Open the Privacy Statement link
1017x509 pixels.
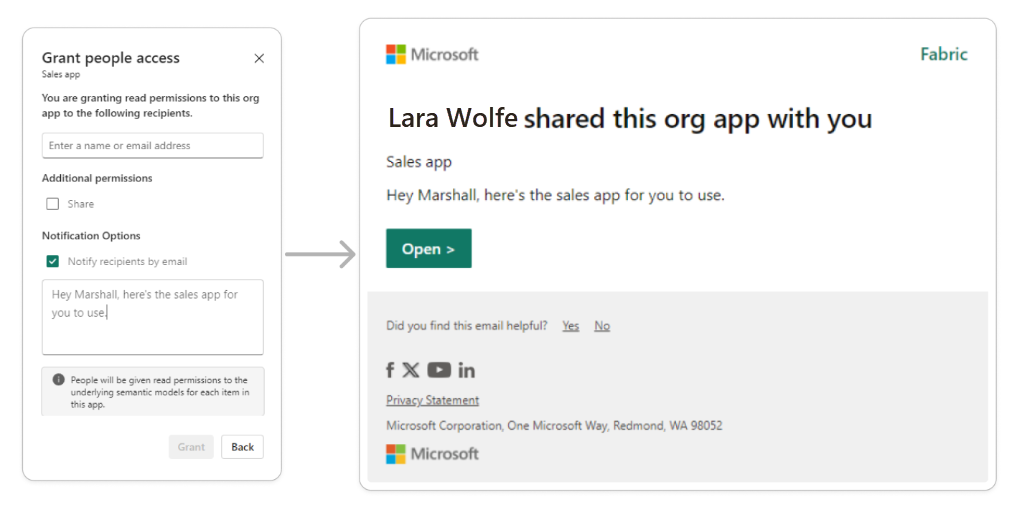[x=432, y=400]
